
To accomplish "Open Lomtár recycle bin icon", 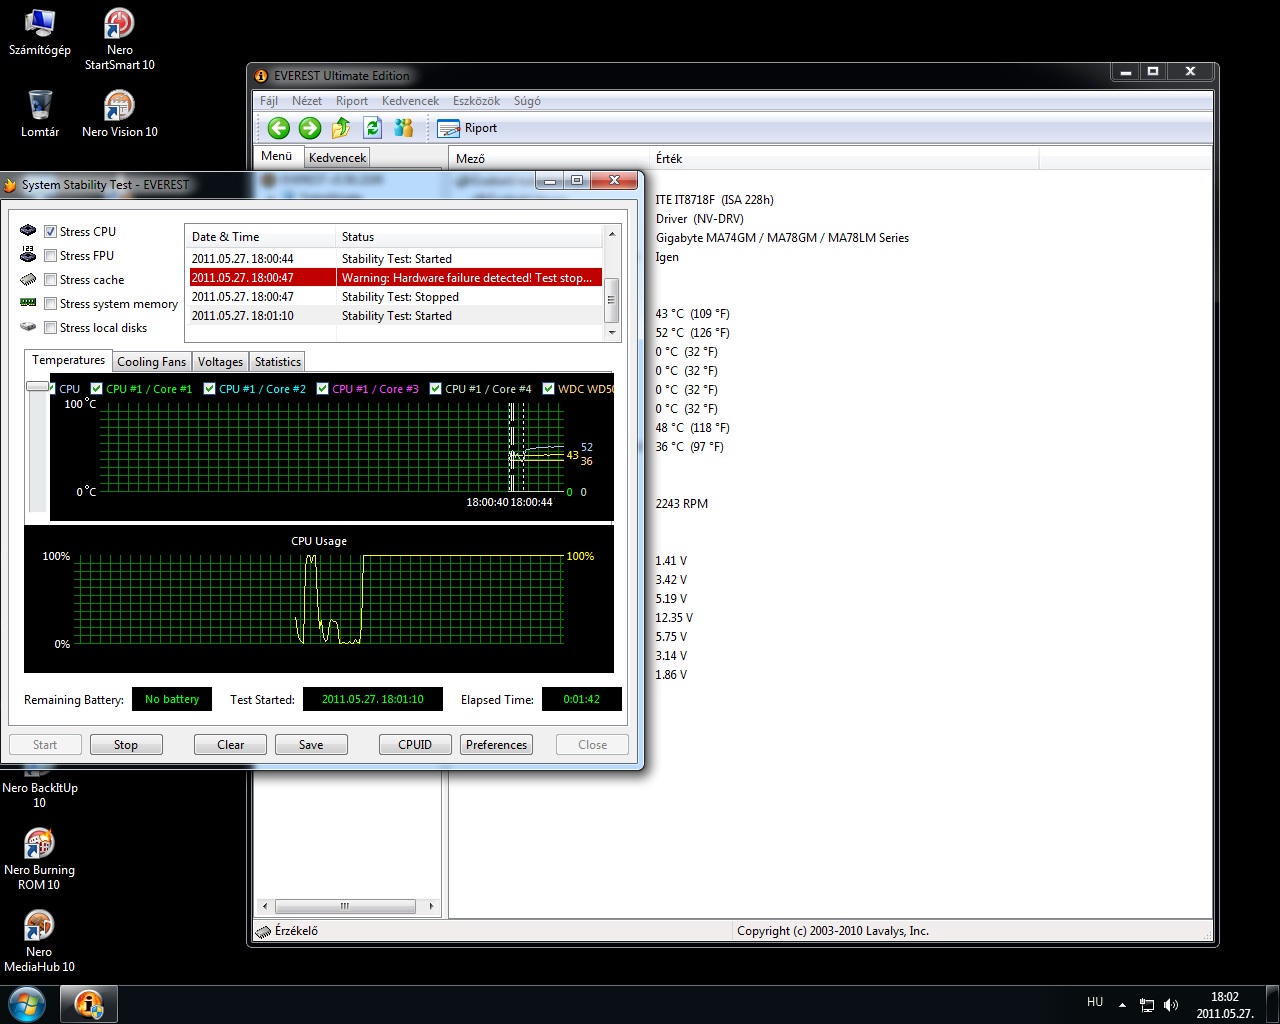I will (40, 113).
